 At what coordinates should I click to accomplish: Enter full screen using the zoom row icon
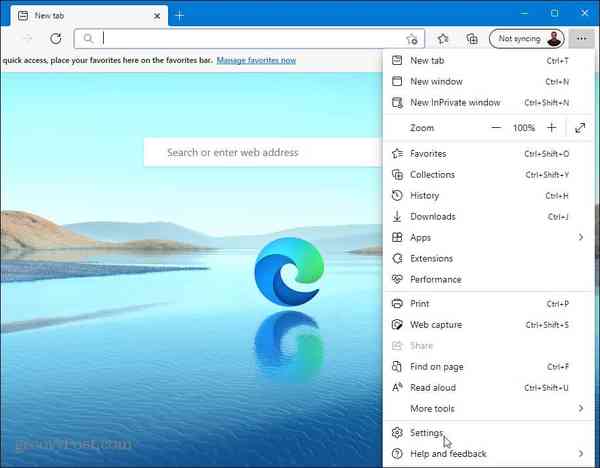coord(580,128)
